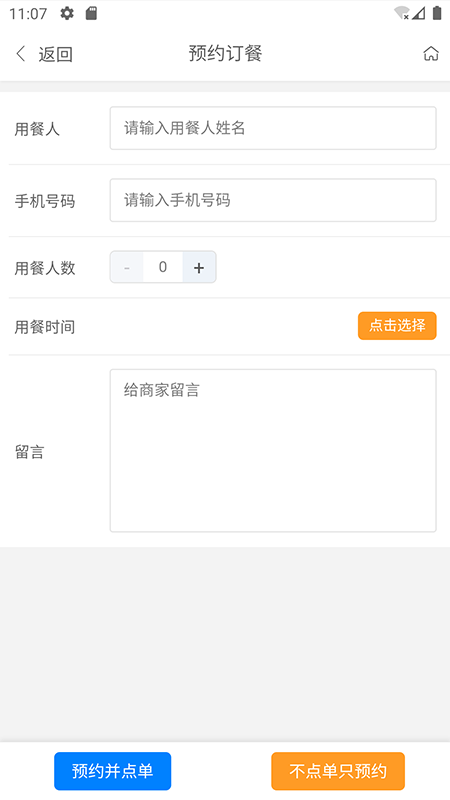Increase diner count with plus button
450x800 pixels.
click(199, 267)
